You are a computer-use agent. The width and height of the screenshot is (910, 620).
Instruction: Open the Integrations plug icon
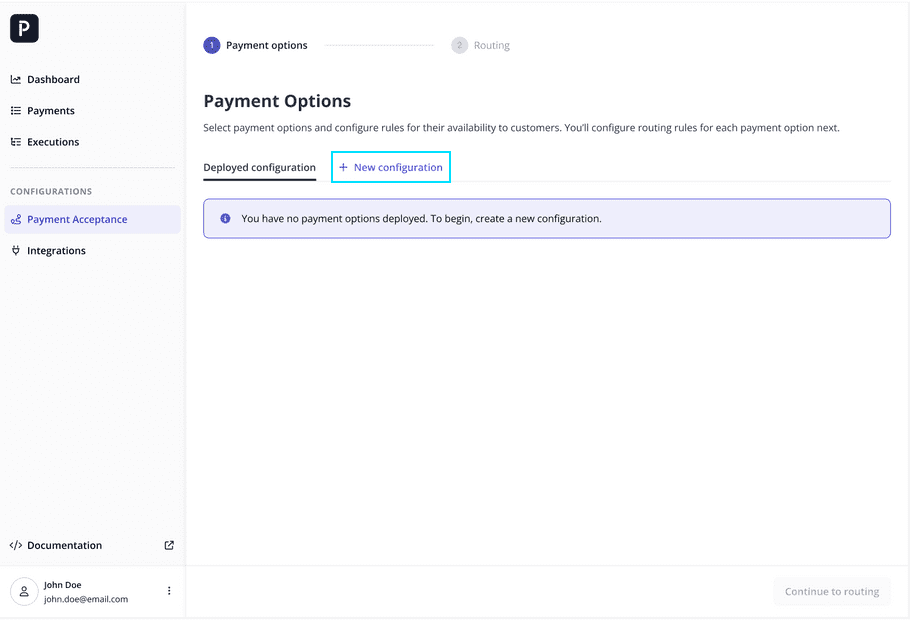(16, 251)
